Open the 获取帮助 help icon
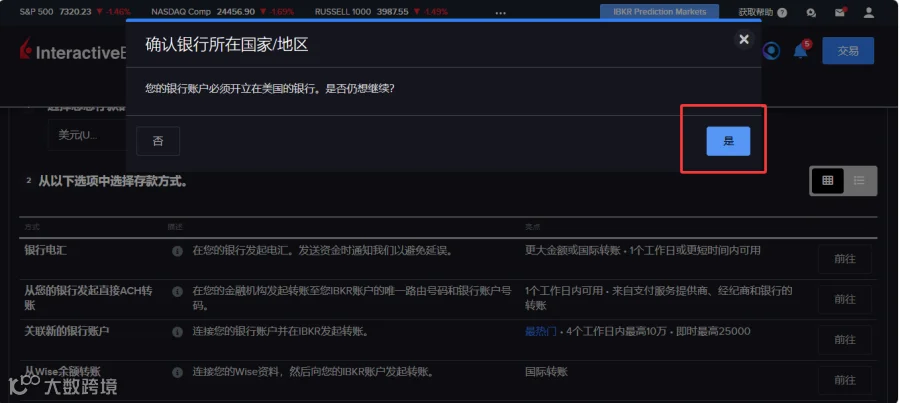This screenshot has width=900, height=403. [782, 12]
